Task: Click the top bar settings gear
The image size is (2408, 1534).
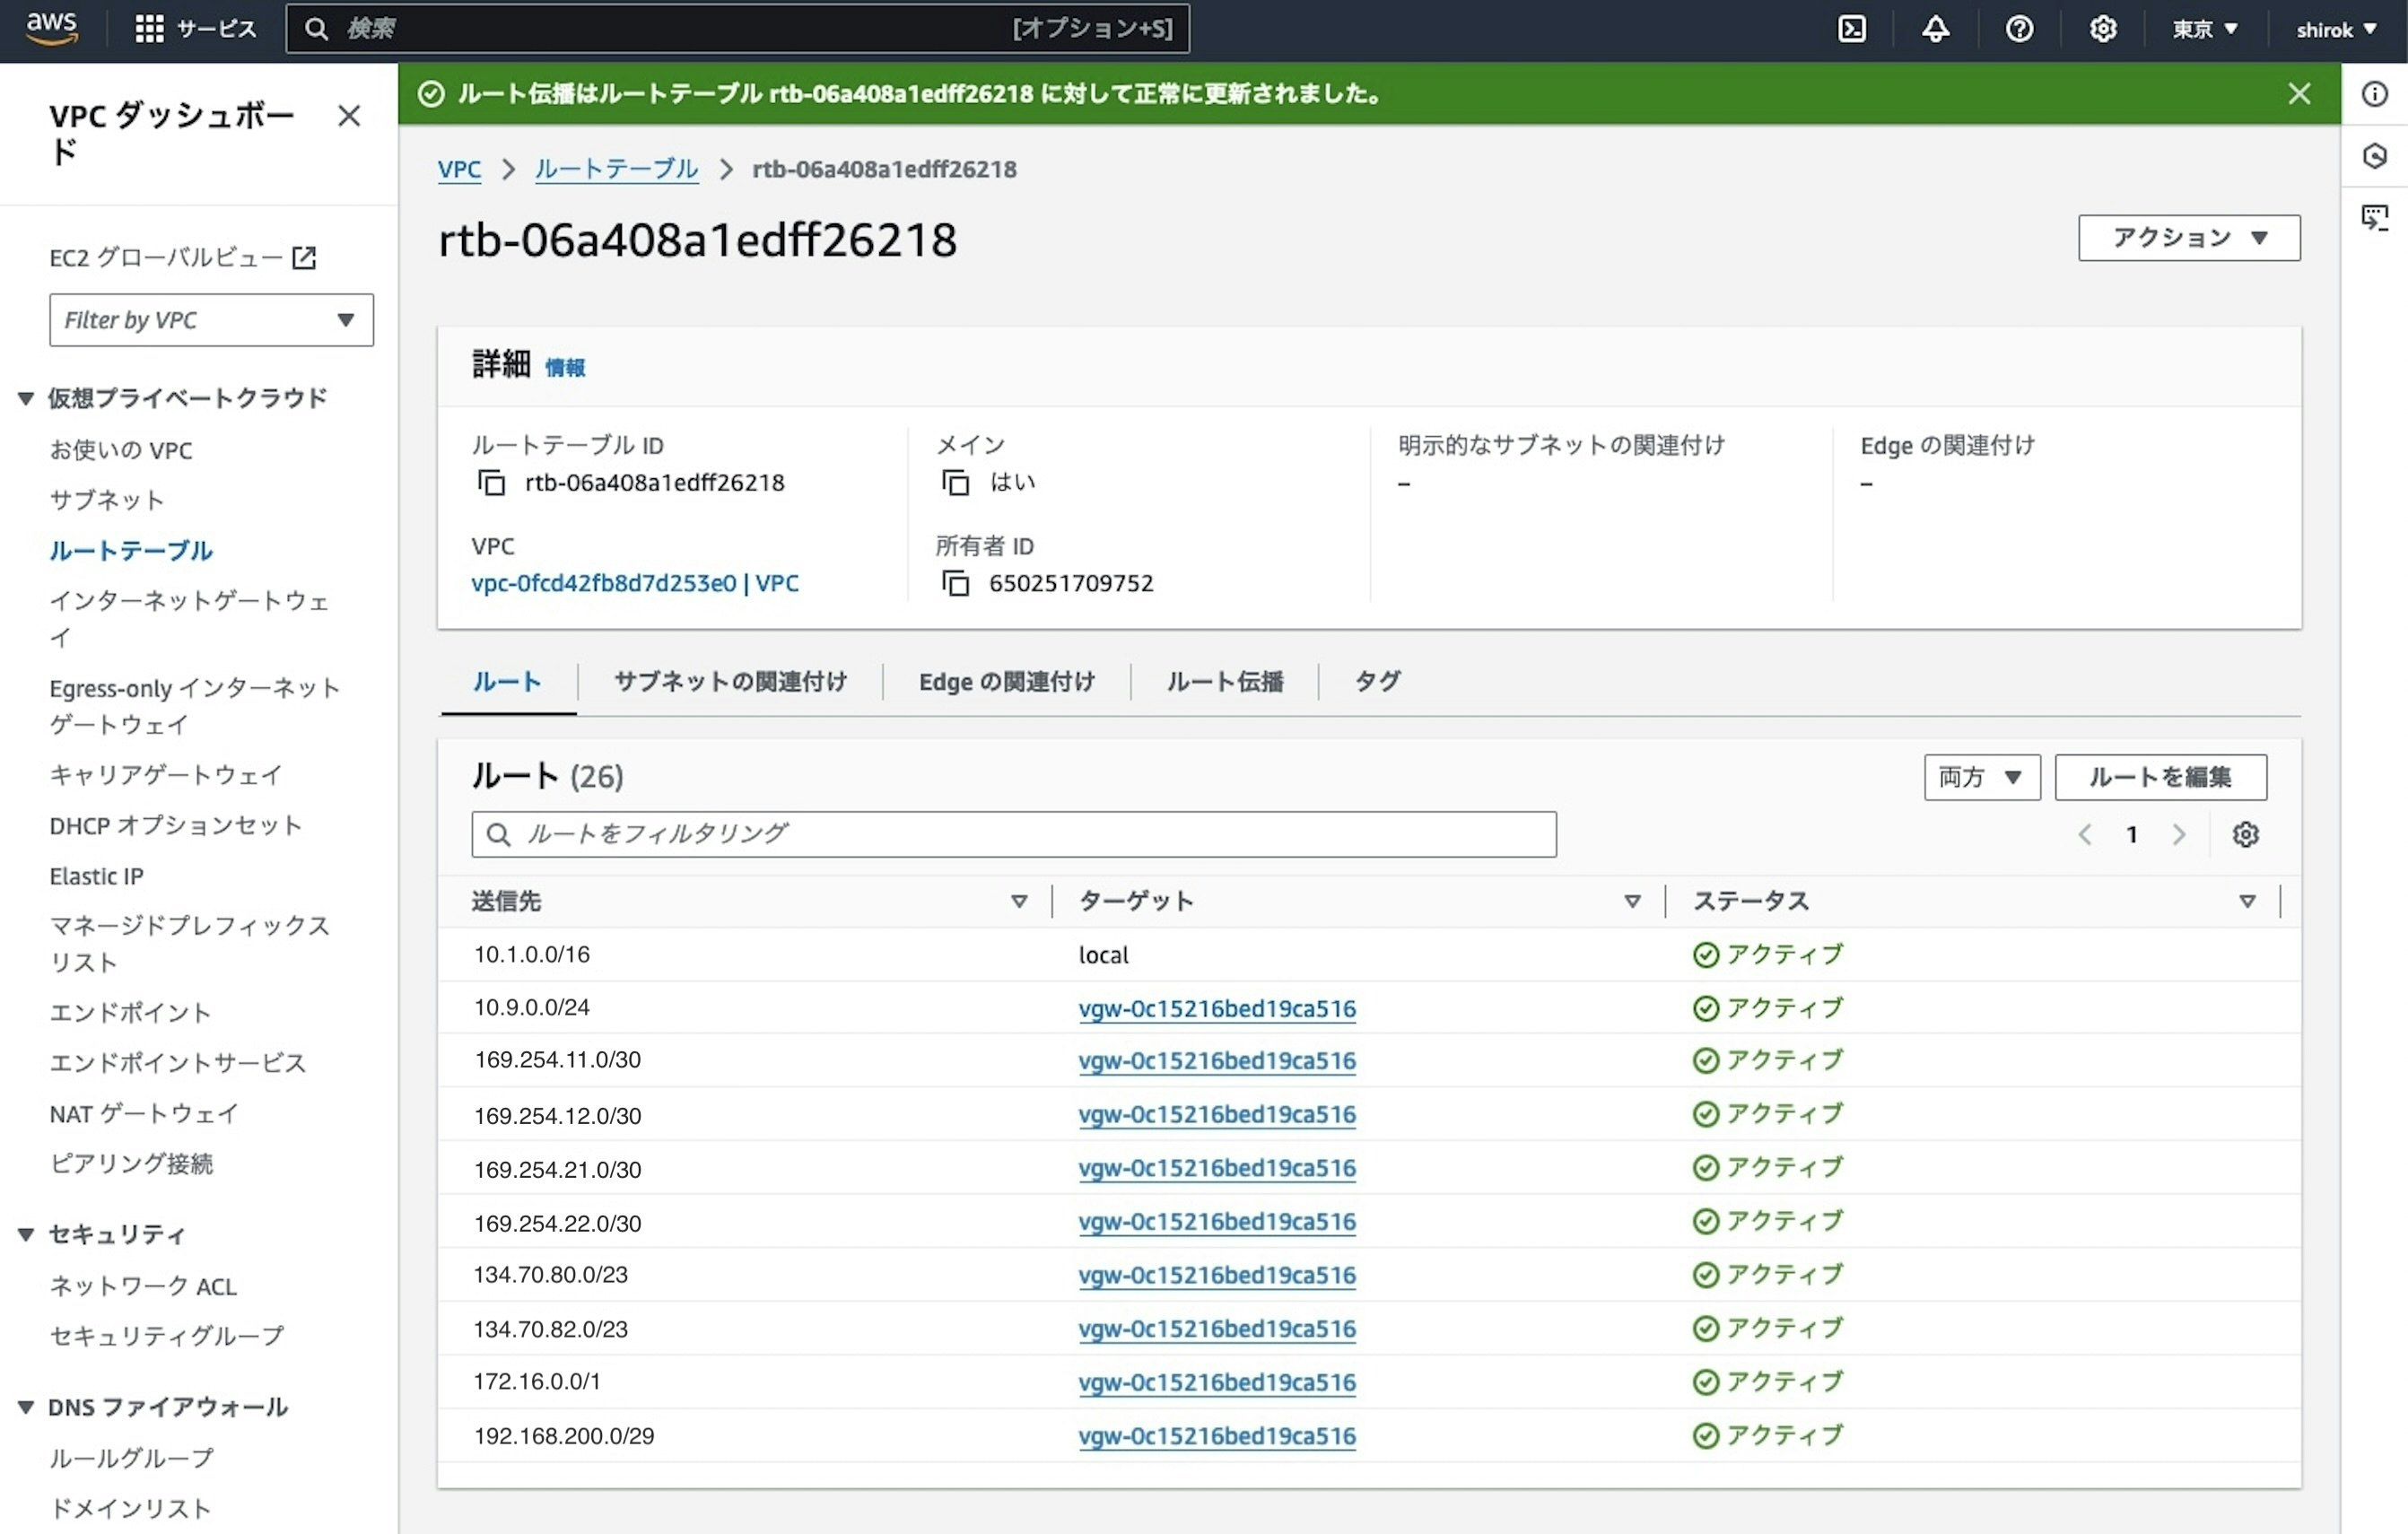Action: (x=2102, y=29)
